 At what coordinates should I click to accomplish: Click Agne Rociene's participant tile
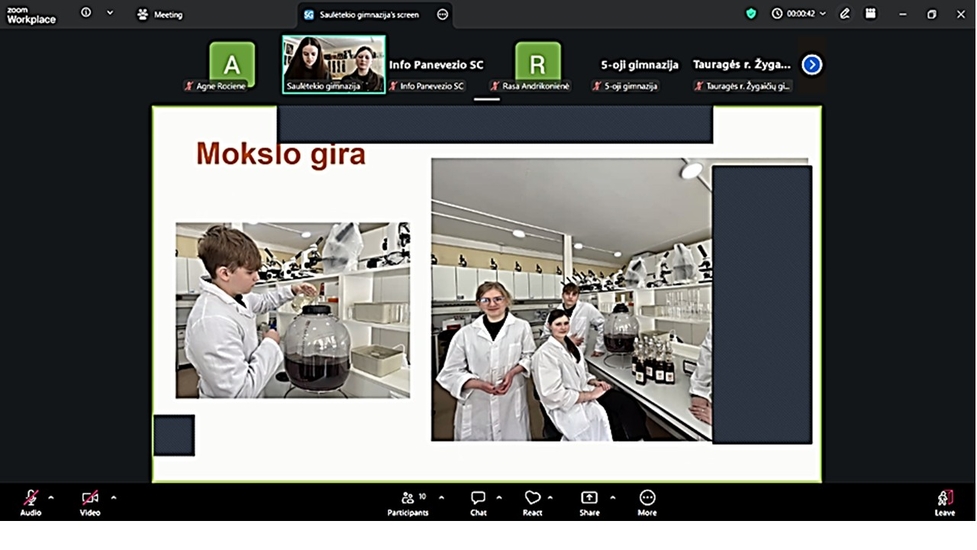(x=232, y=65)
